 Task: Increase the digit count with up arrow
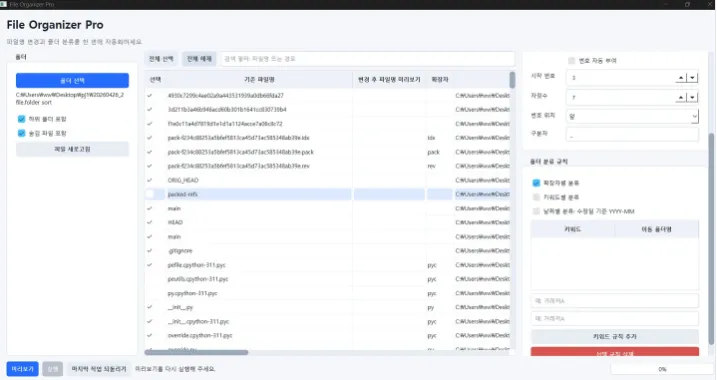click(x=681, y=97)
